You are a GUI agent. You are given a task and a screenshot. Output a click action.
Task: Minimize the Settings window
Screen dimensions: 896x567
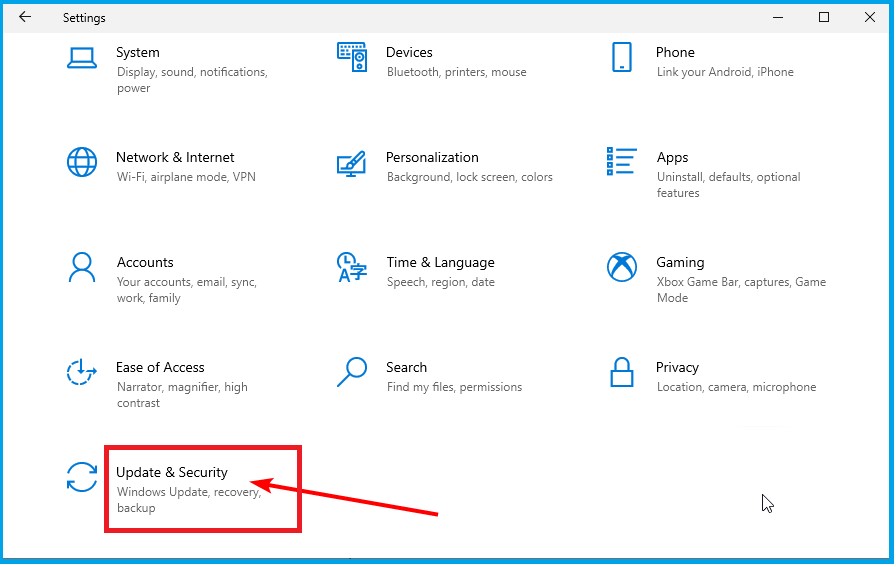click(x=778, y=17)
